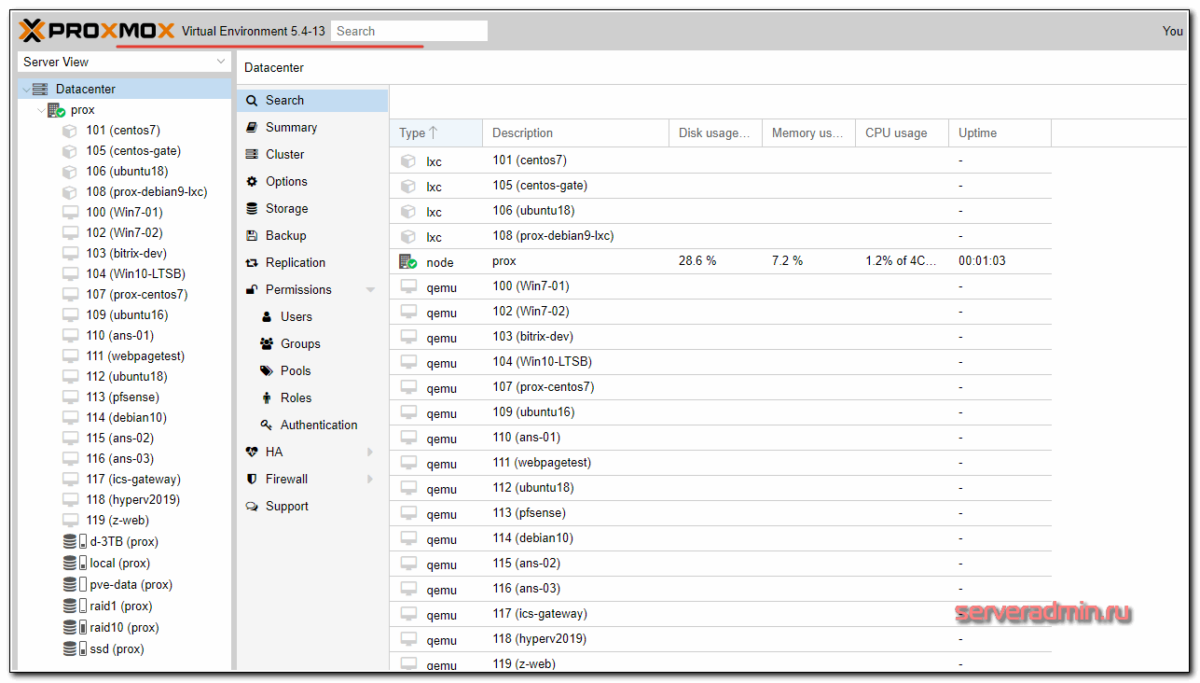Collapse the Datacenter tree node
Image resolution: width=1200 pixels, height=683 pixels.
click(x=26, y=90)
